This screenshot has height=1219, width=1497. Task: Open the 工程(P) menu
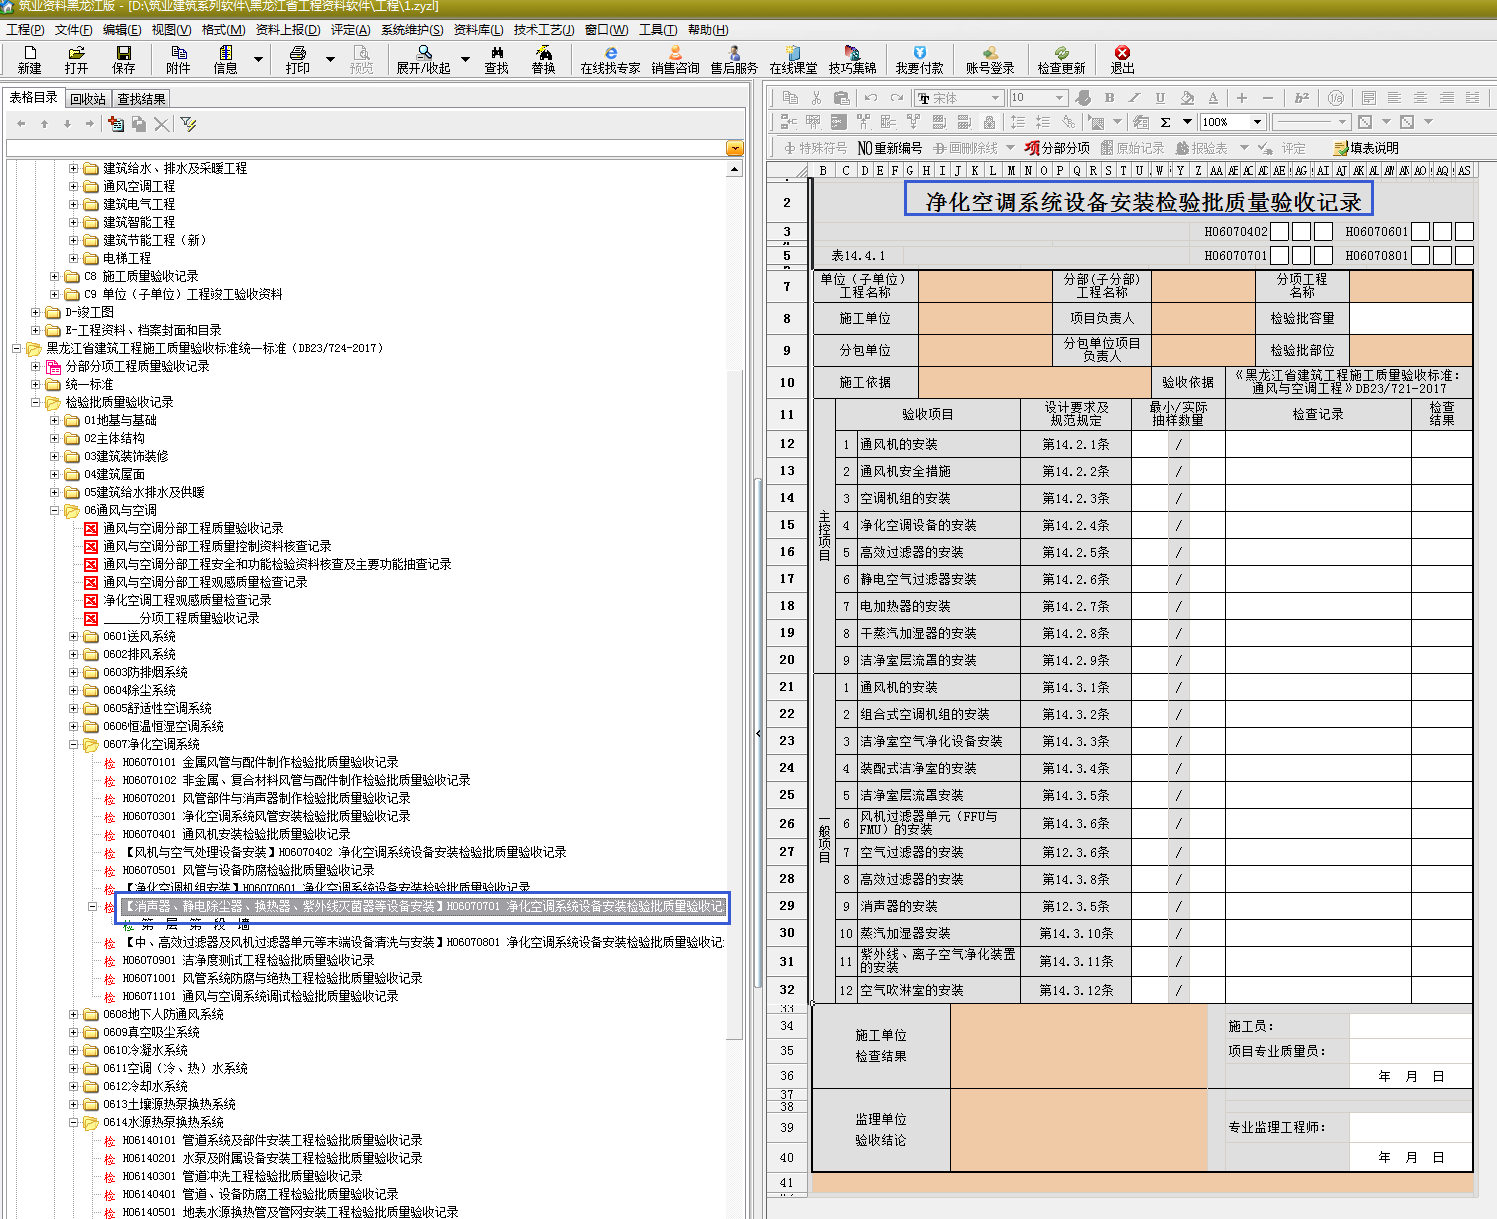pyautogui.click(x=25, y=29)
